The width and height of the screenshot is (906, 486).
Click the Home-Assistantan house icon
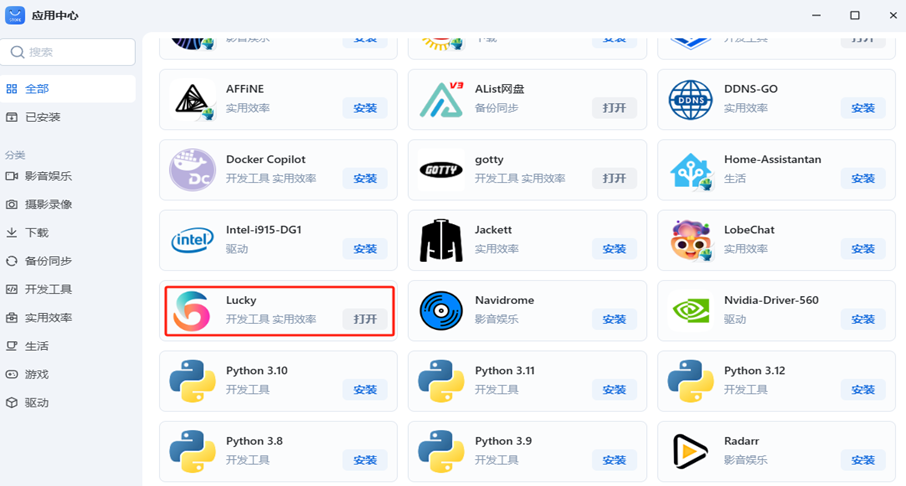click(690, 170)
